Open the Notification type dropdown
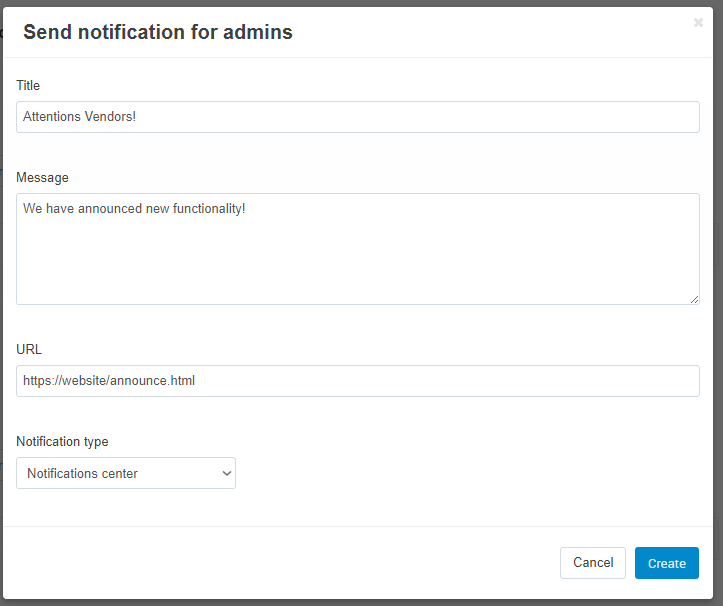723x606 pixels. point(126,473)
